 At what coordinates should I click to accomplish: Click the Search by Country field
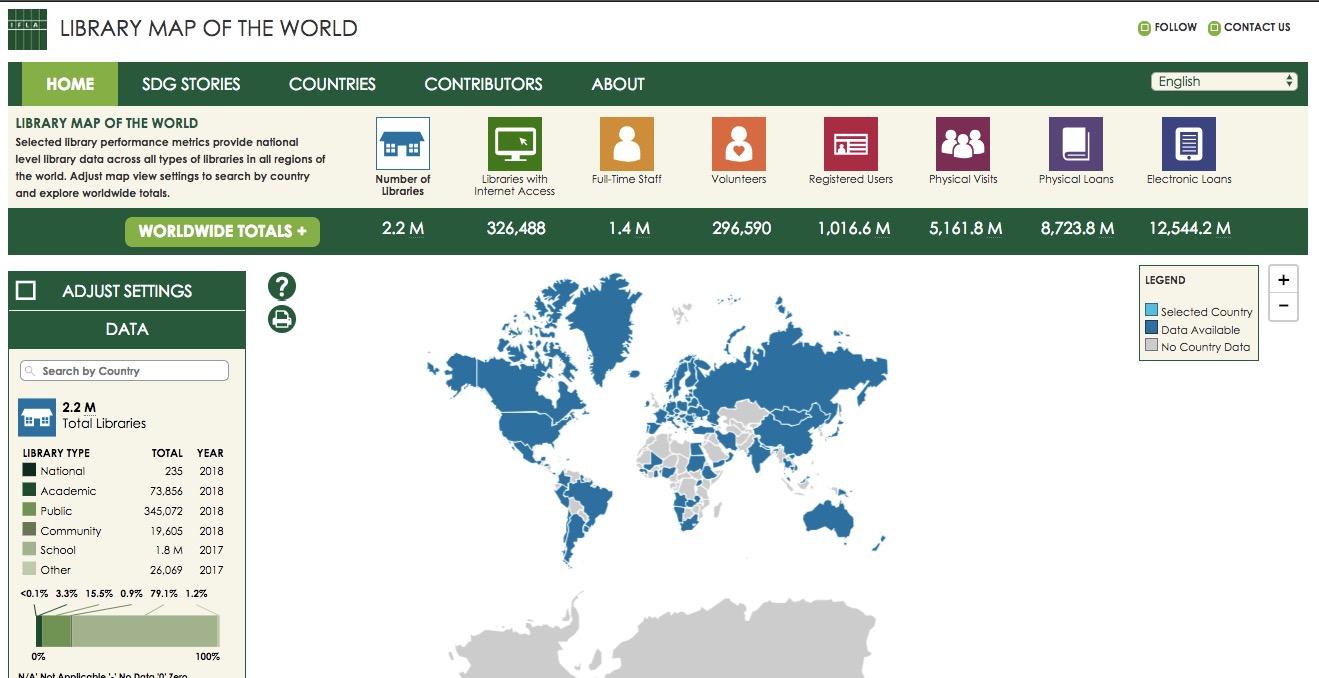coord(123,370)
